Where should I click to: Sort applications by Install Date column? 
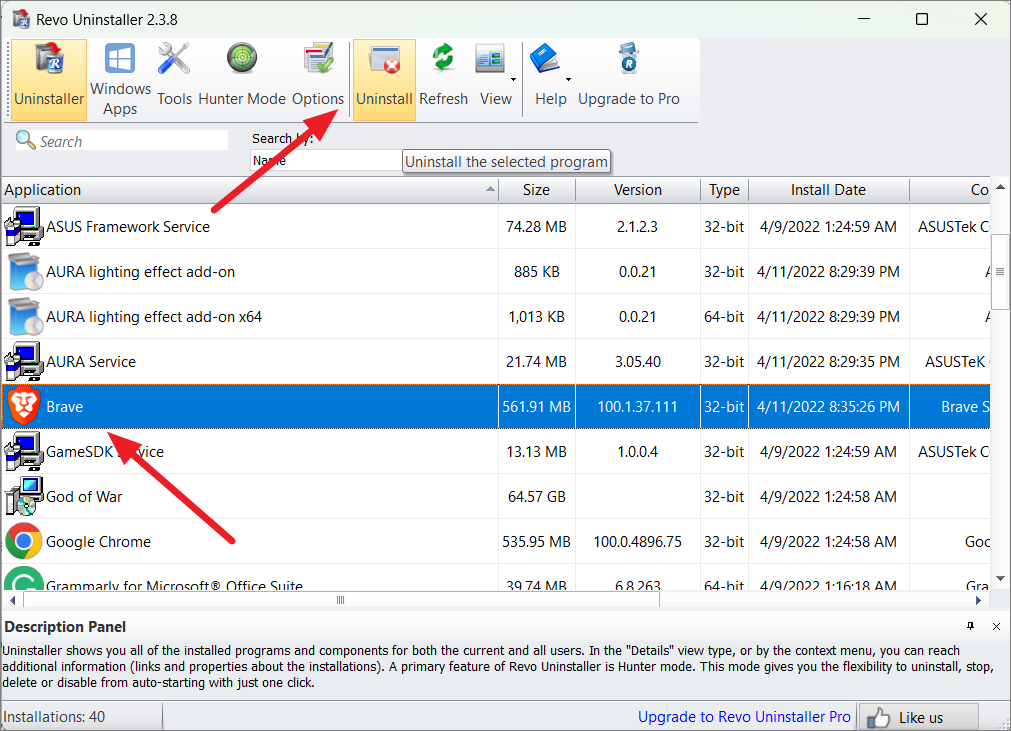828,190
